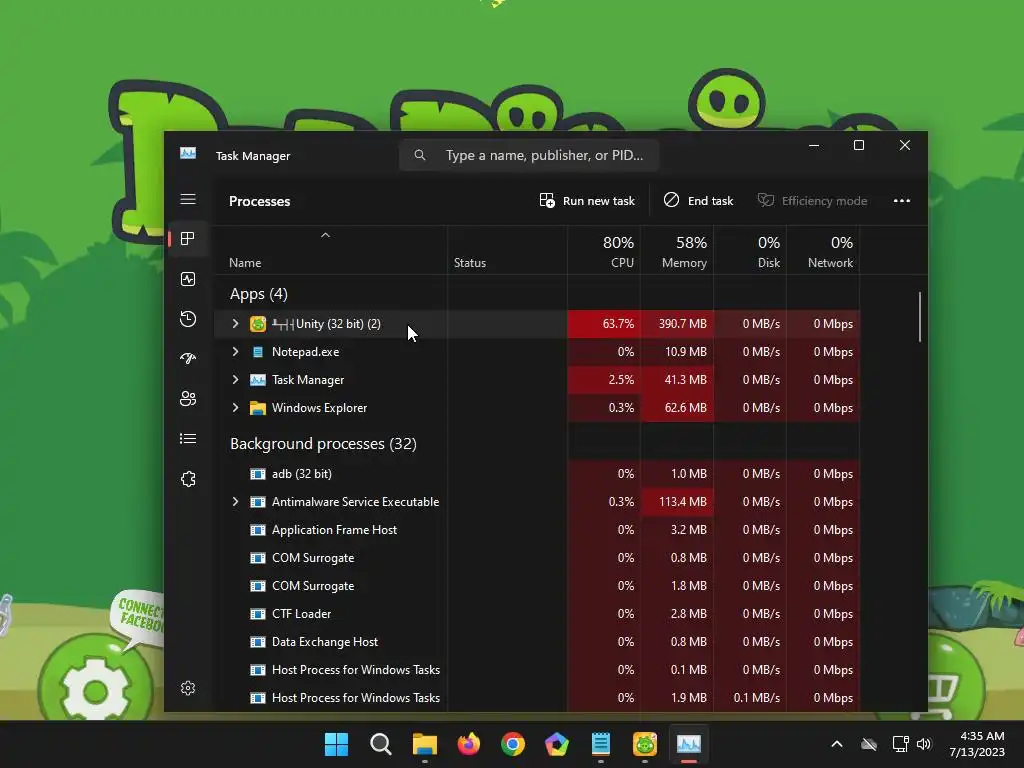Open the Task Manager hamburger navigation menu
Image resolution: width=1024 pixels, height=768 pixels.
click(188, 199)
